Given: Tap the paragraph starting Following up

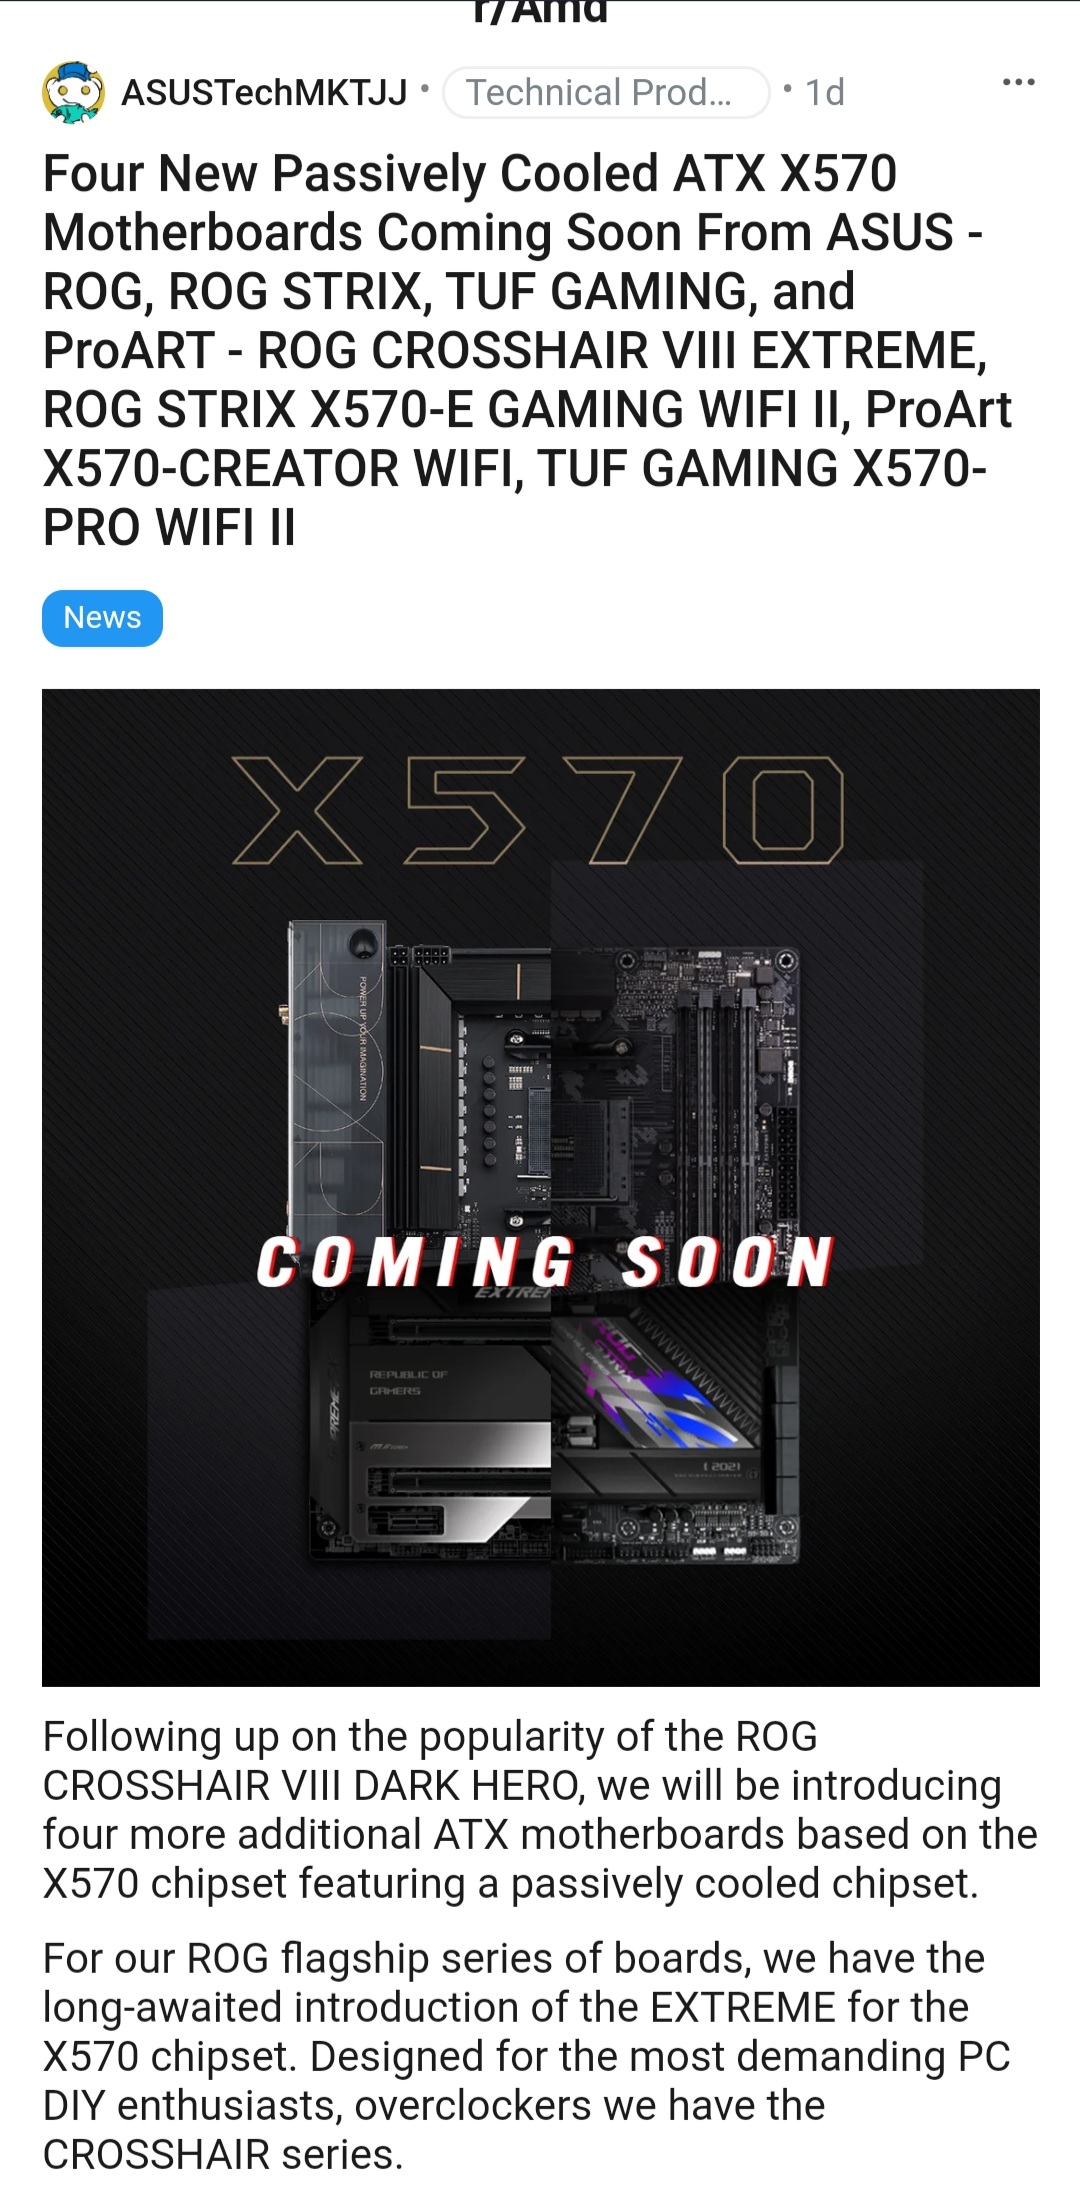Looking at the screenshot, I should coord(540,1810).
